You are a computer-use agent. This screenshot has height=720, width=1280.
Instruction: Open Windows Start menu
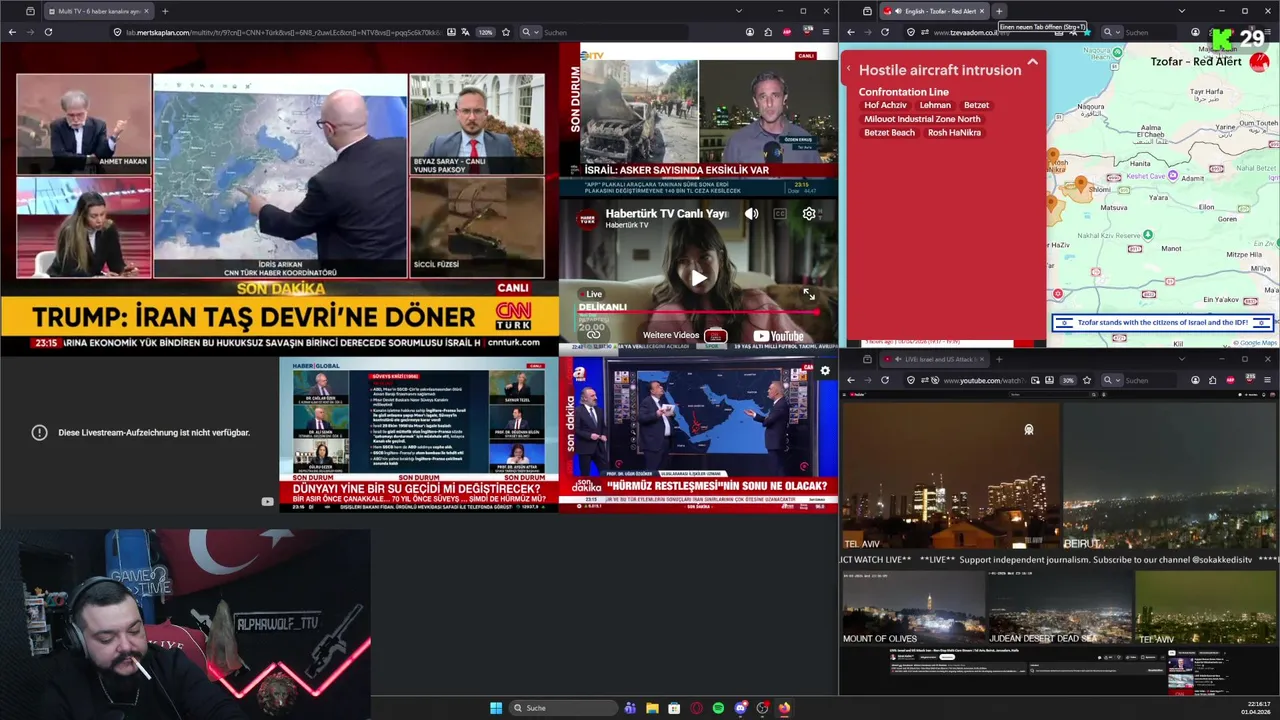(496, 708)
